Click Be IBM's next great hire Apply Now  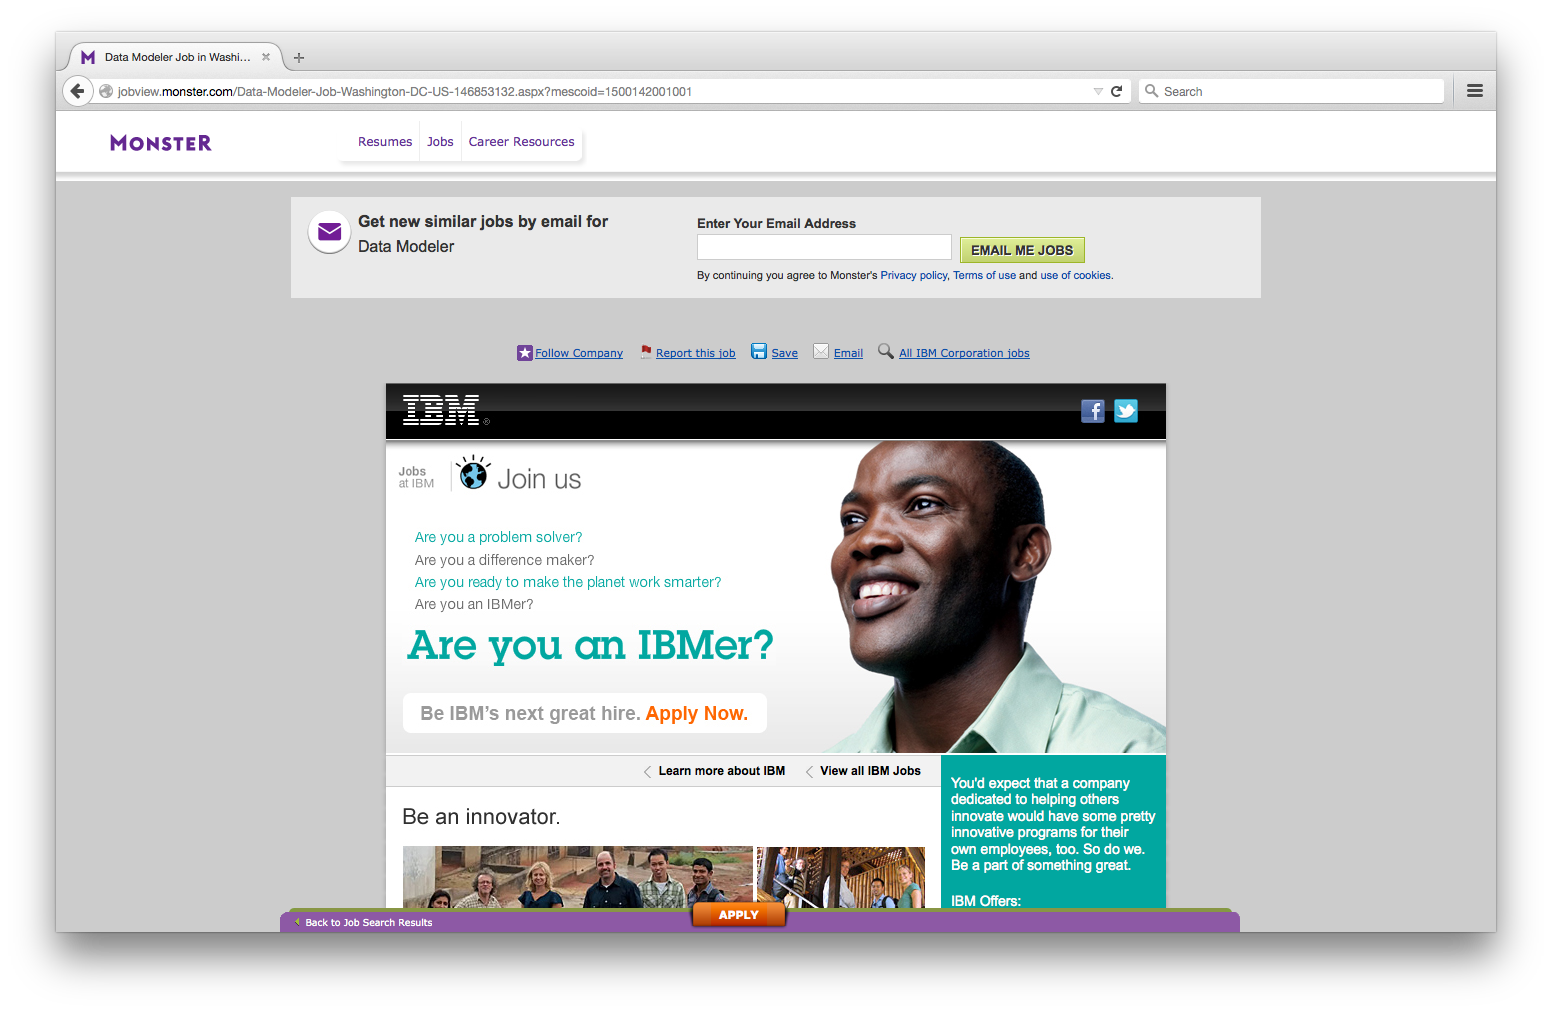pyautogui.click(x=585, y=713)
